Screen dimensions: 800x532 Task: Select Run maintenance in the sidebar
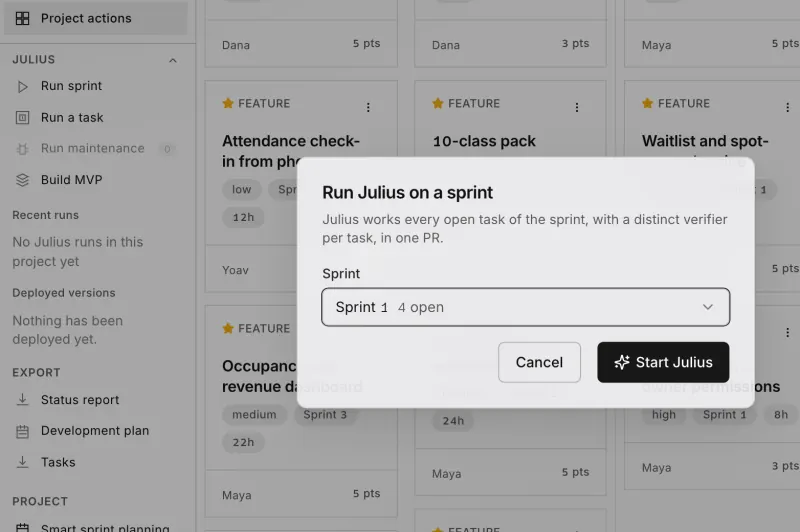92,148
